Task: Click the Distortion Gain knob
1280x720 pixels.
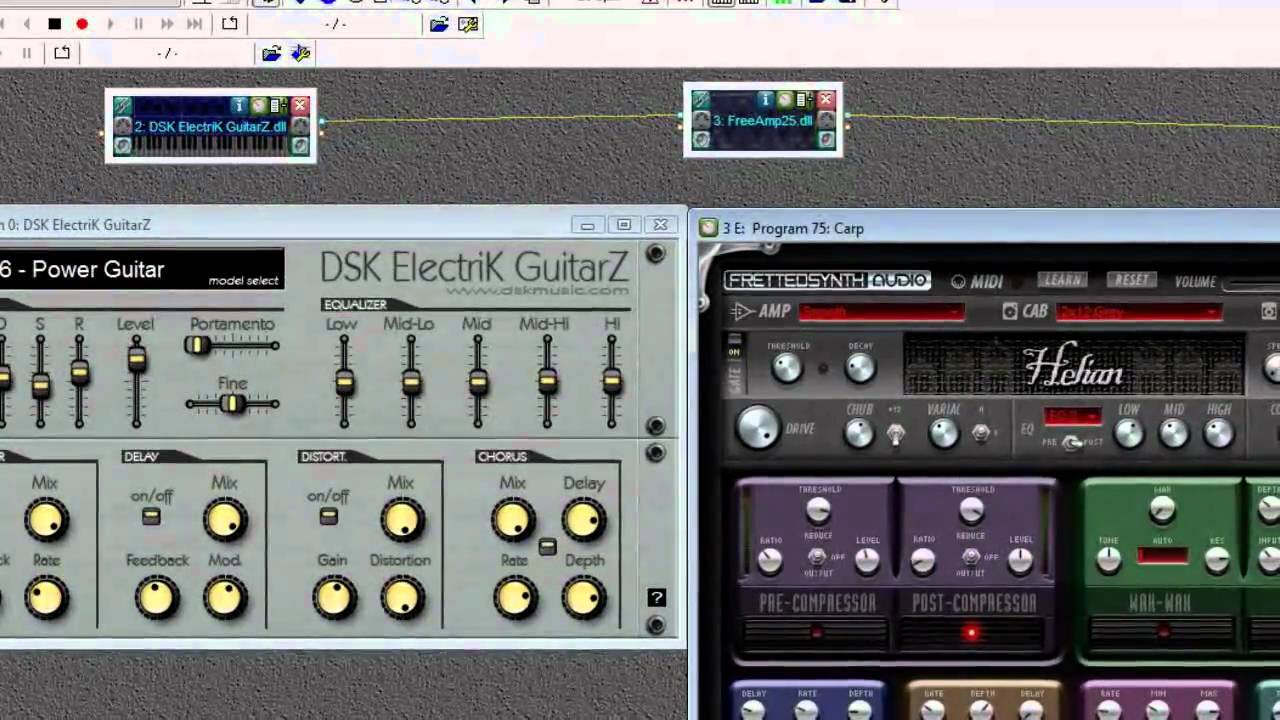Action: [333, 597]
